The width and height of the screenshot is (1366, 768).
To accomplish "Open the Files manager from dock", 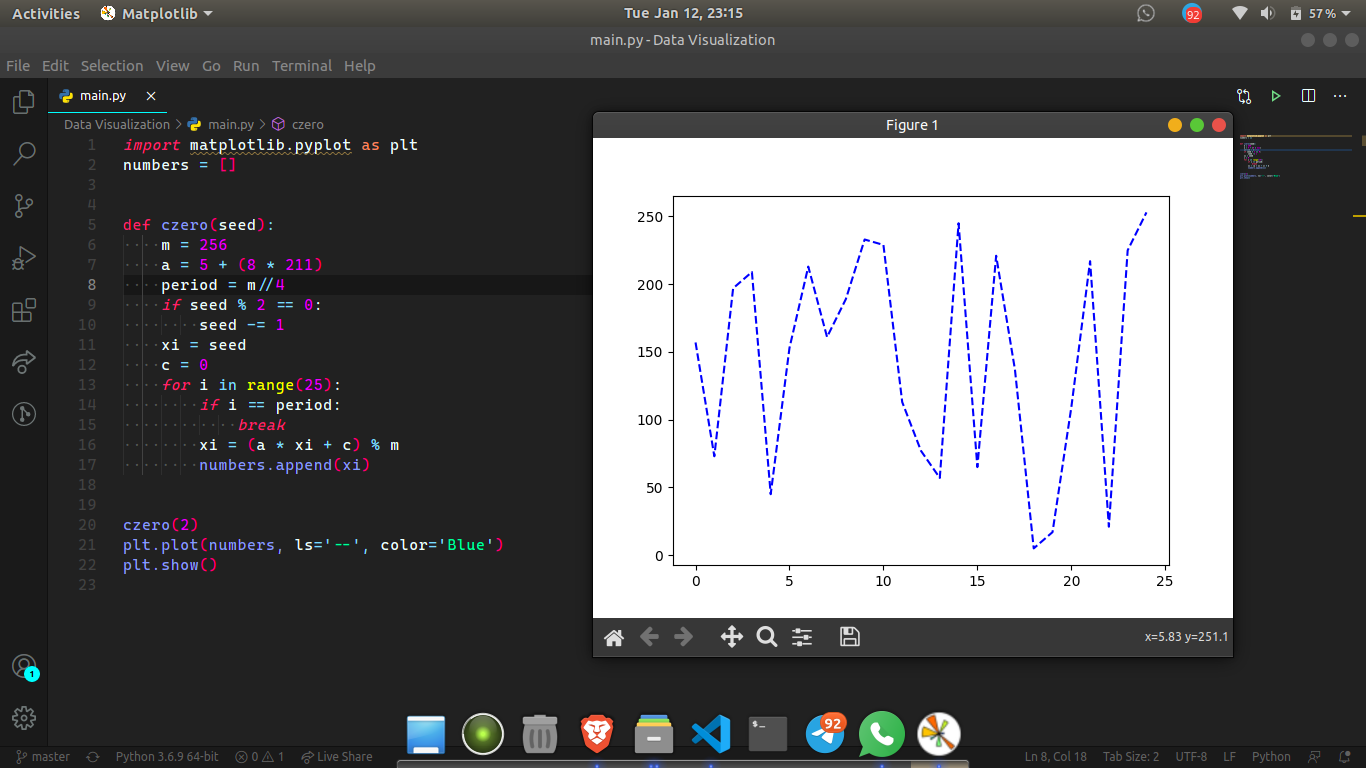I will coord(654,735).
